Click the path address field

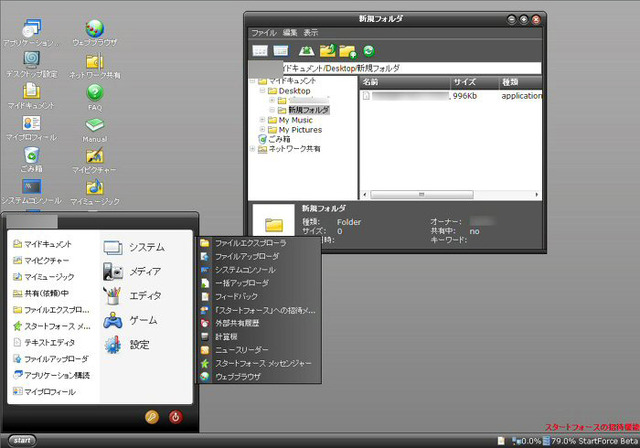coord(395,68)
